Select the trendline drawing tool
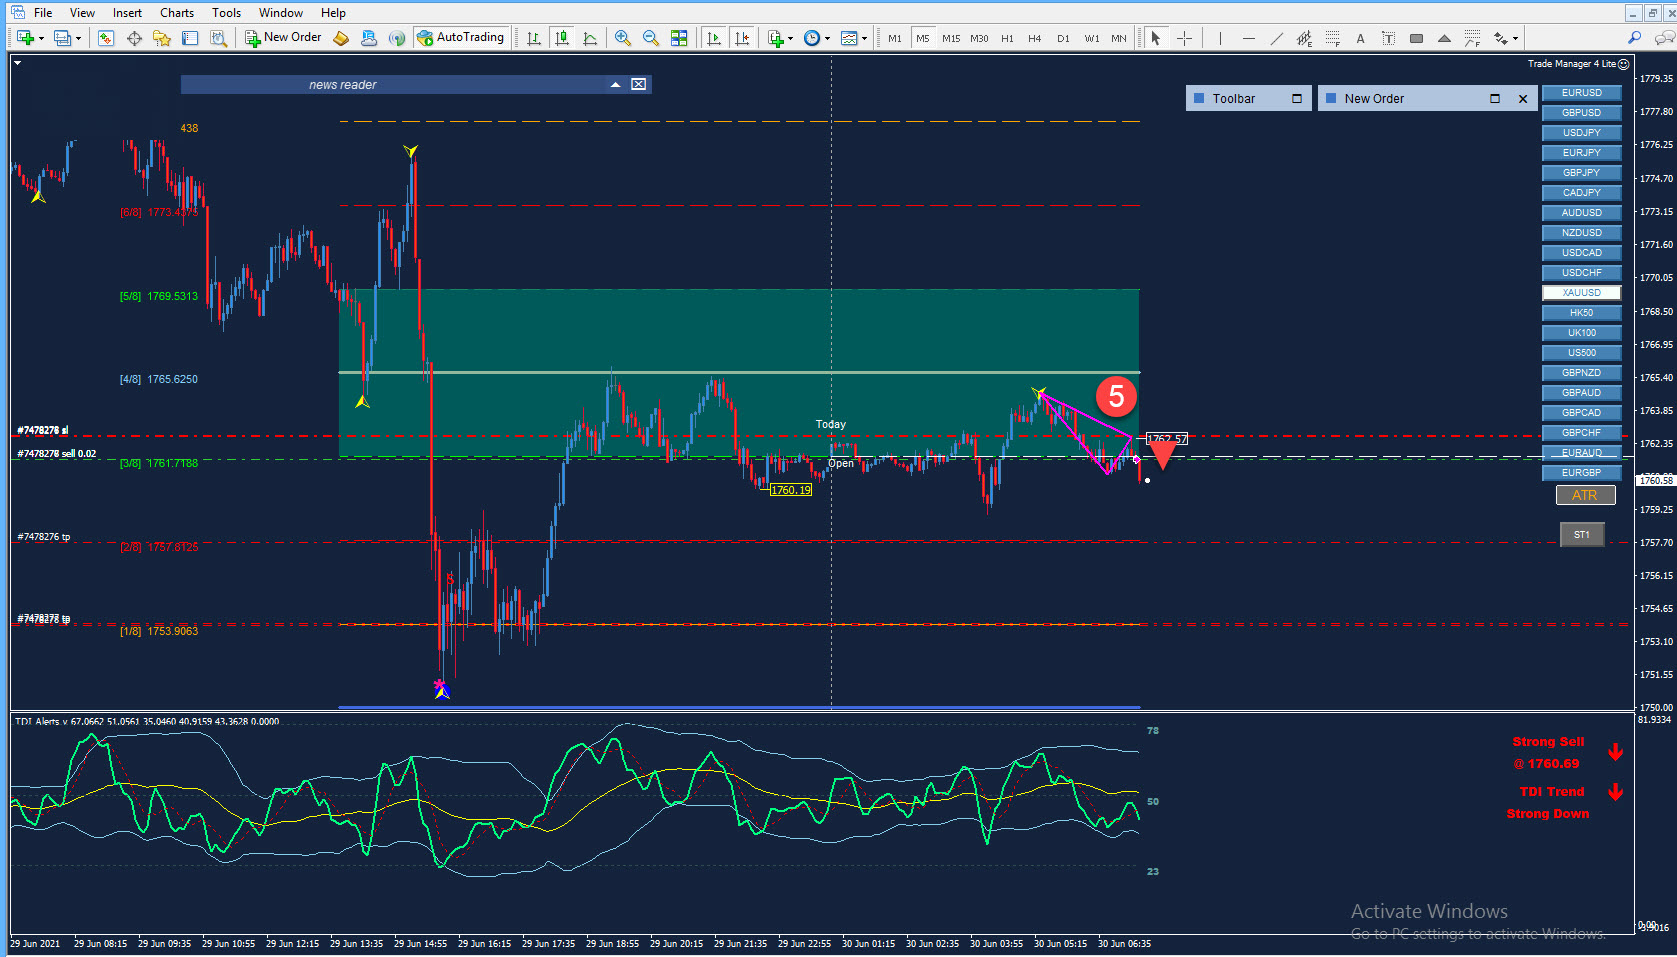1677x957 pixels. [x=1276, y=38]
